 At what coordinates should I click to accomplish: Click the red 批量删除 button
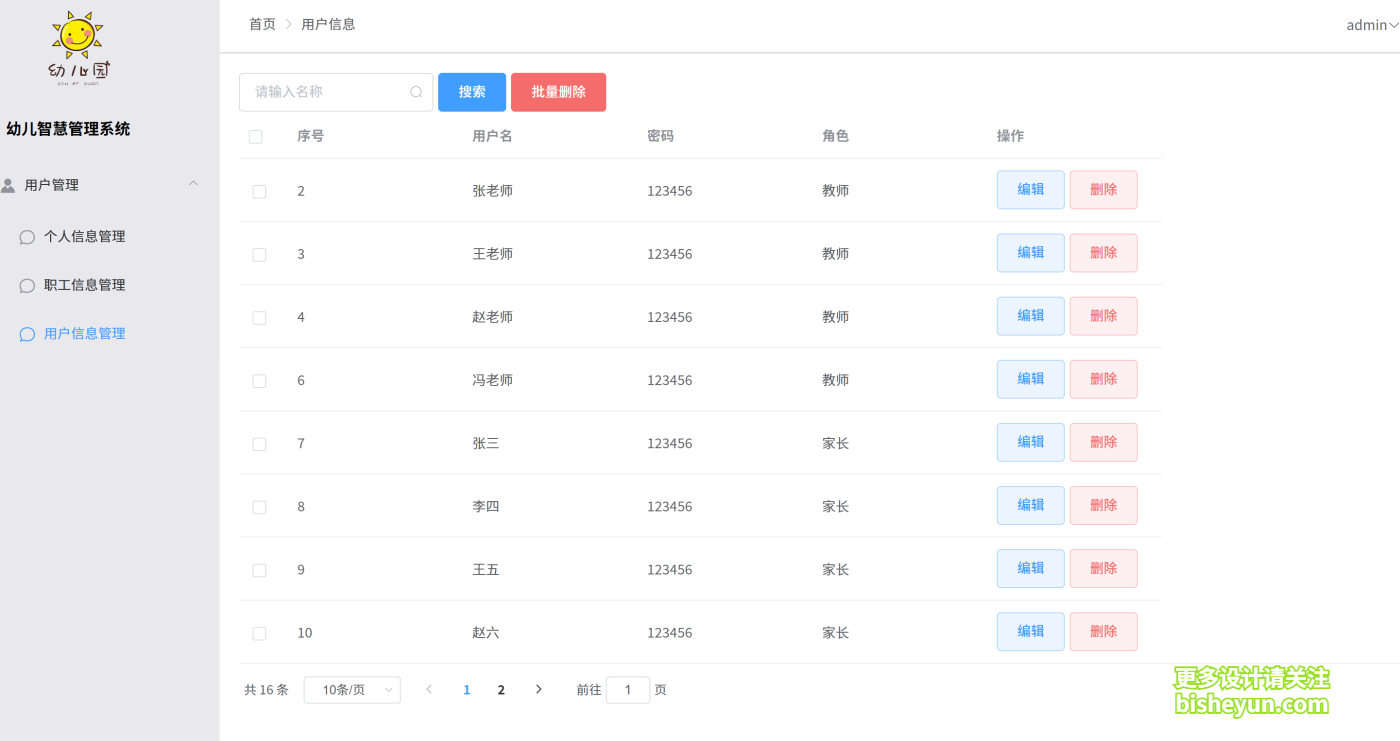coord(558,92)
